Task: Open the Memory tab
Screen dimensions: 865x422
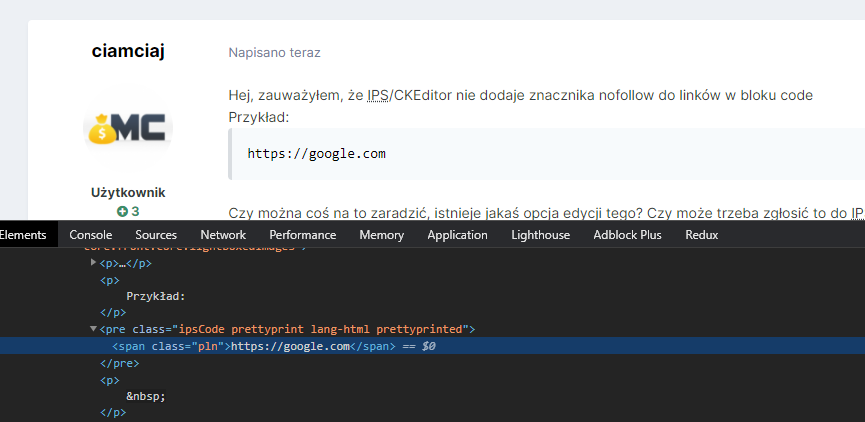Action: click(381, 235)
